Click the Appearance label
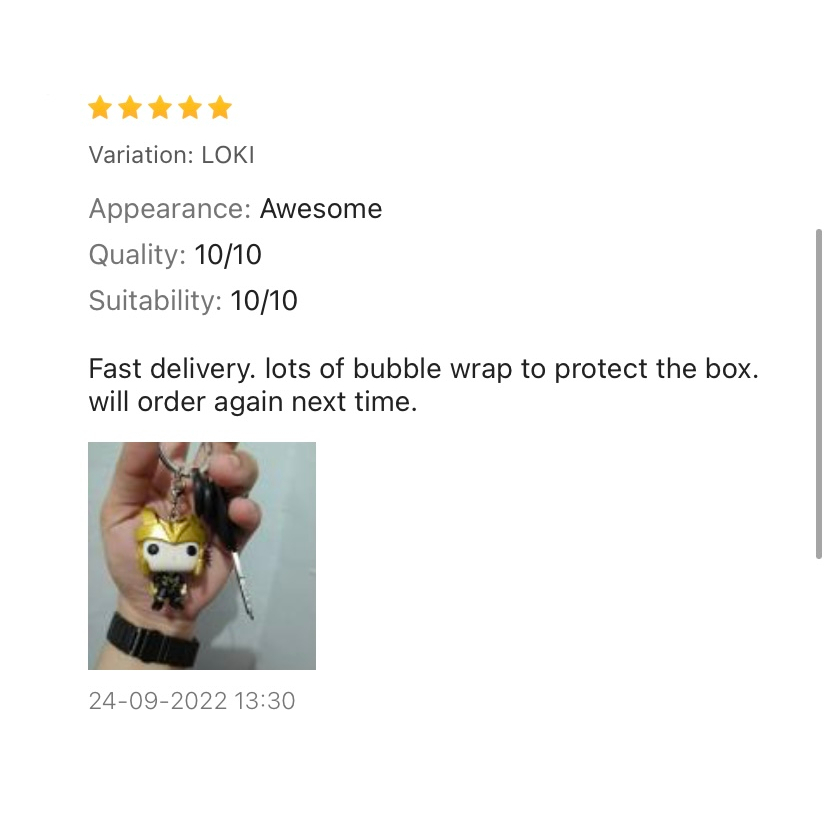 [170, 209]
